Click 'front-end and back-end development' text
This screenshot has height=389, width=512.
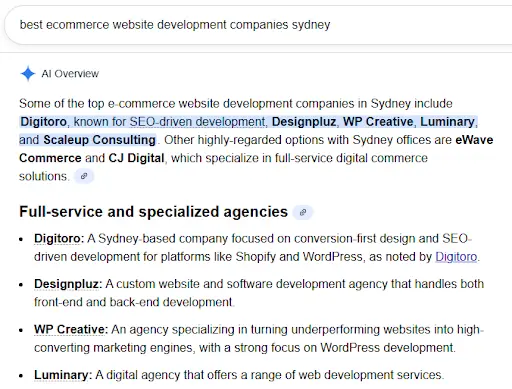click(133, 302)
